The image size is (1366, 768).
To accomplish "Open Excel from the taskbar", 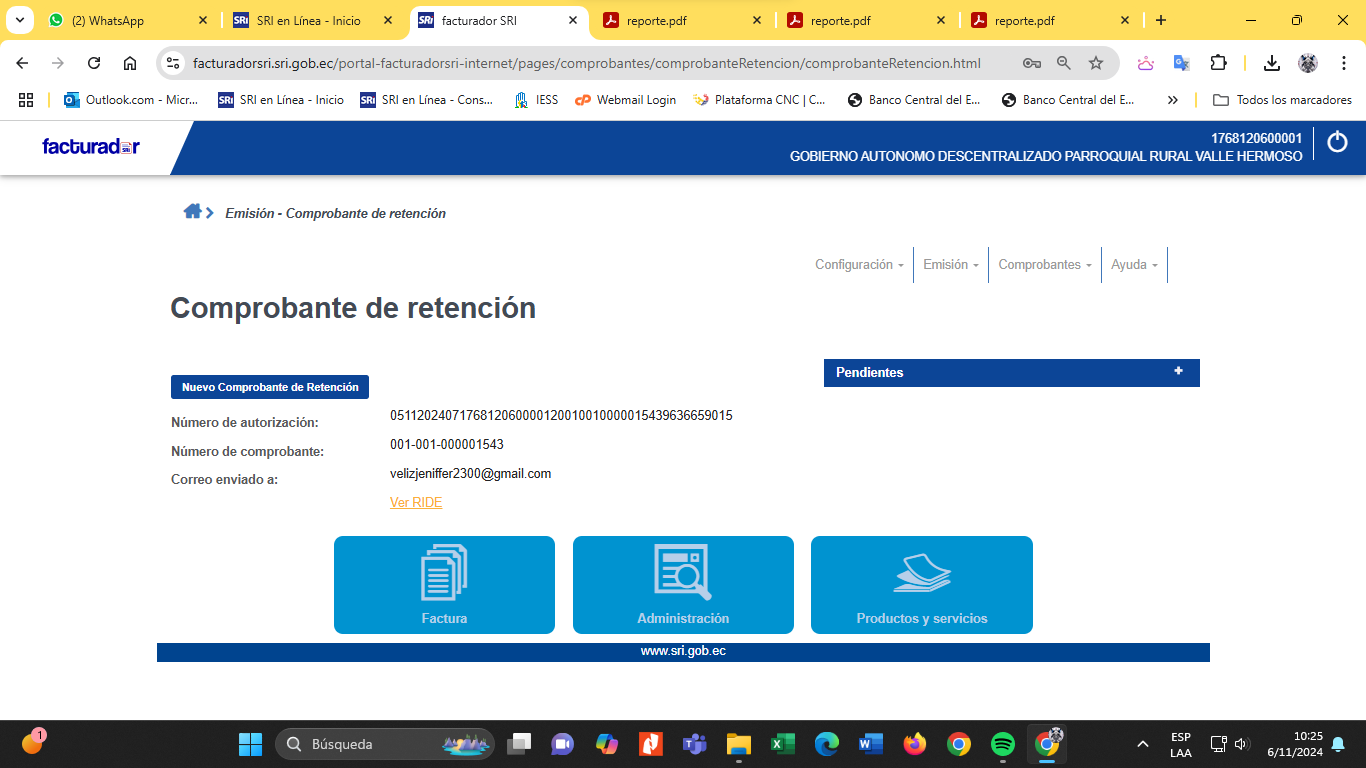I will coord(782,744).
